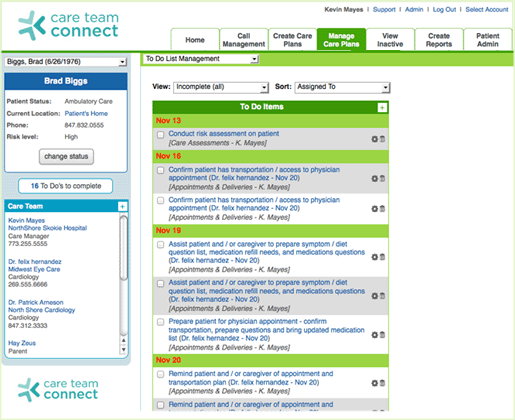Click the Admin link in top bar
The image size is (515, 420).
pyautogui.click(x=414, y=9)
